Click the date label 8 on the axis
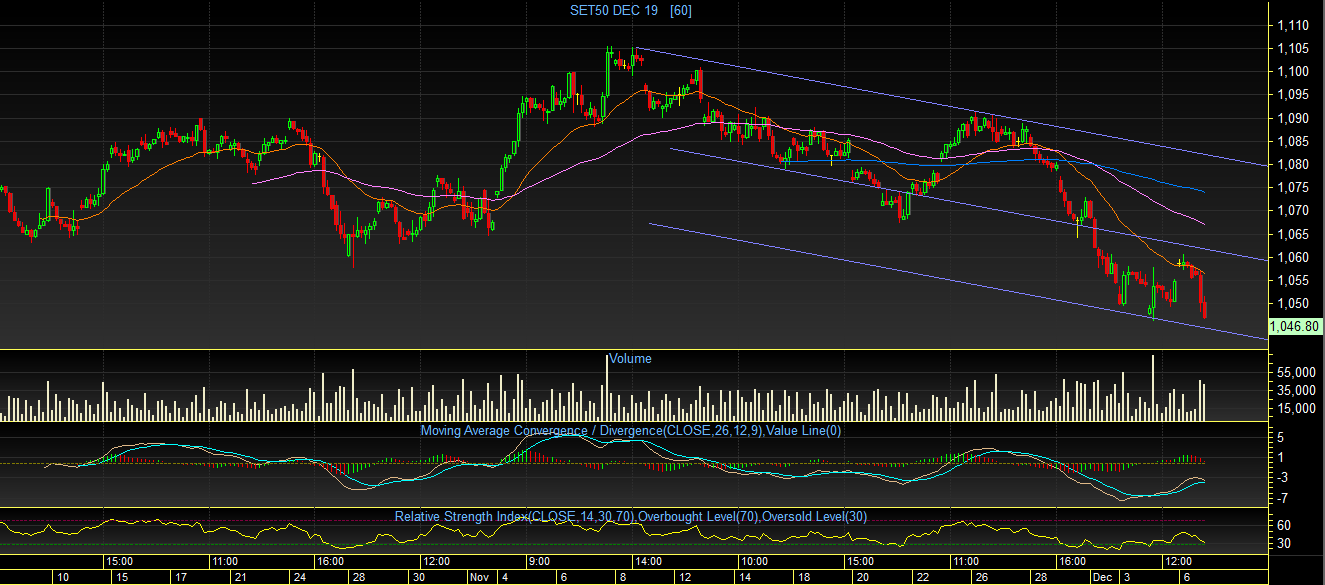The image size is (1325, 585). click(621, 577)
